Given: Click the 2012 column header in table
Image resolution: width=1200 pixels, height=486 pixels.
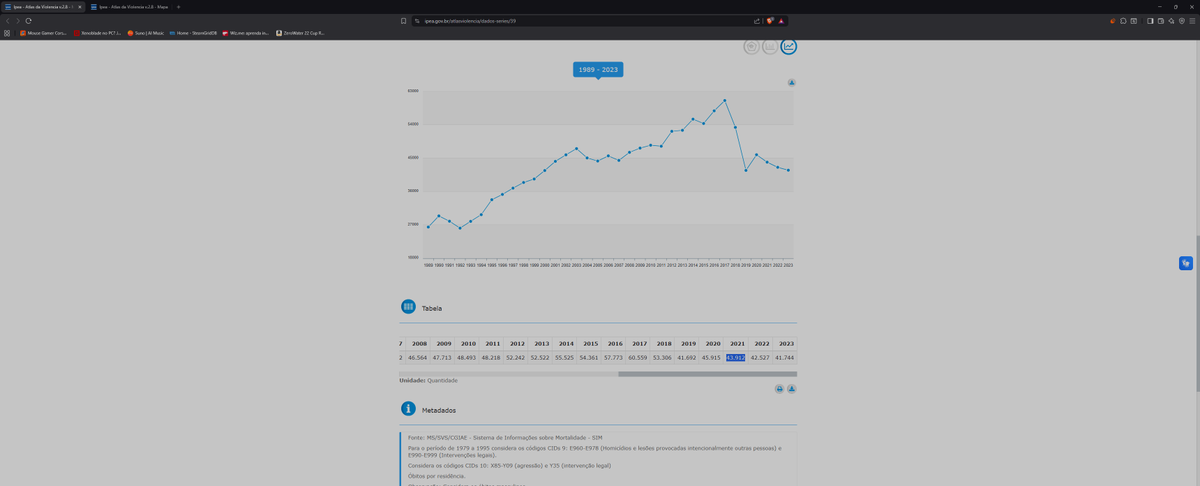Looking at the screenshot, I should coord(517,343).
